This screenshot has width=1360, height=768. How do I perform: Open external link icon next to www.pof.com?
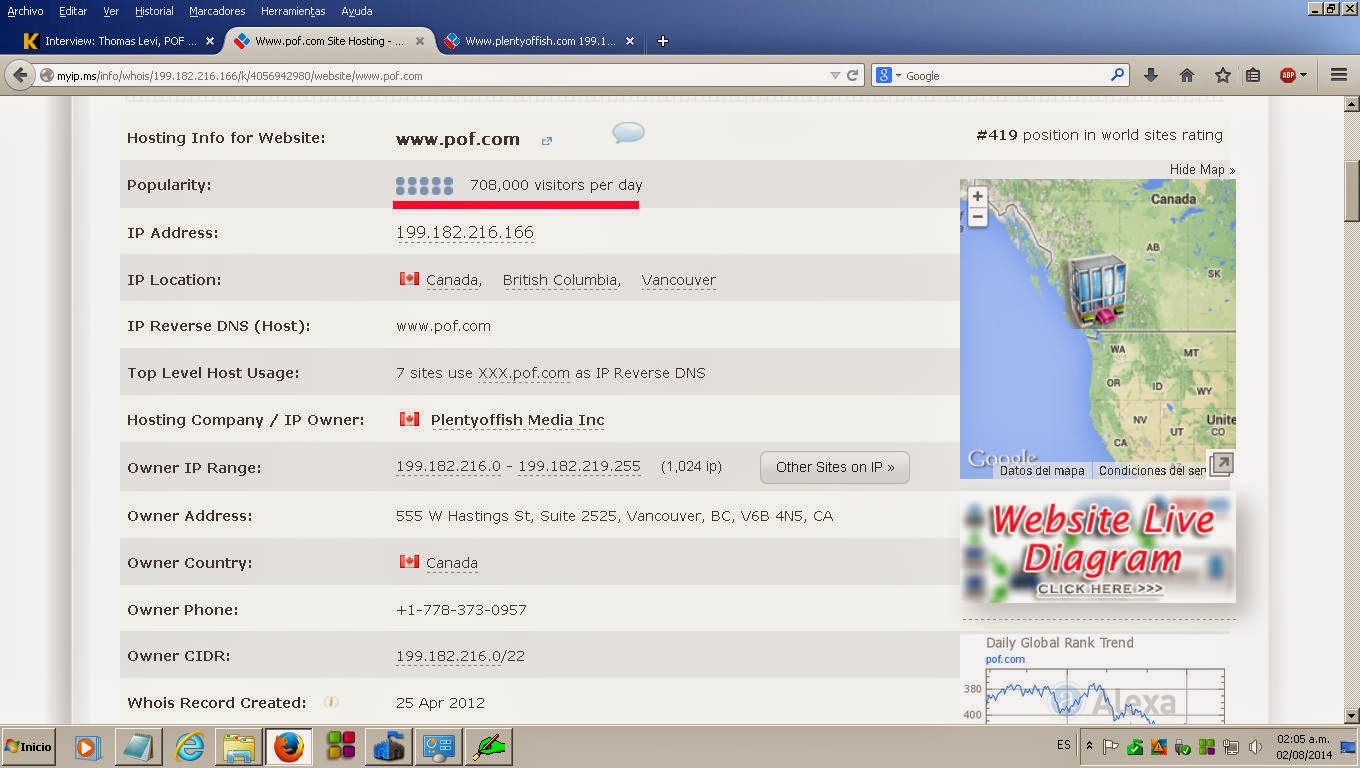click(x=546, y=141)
